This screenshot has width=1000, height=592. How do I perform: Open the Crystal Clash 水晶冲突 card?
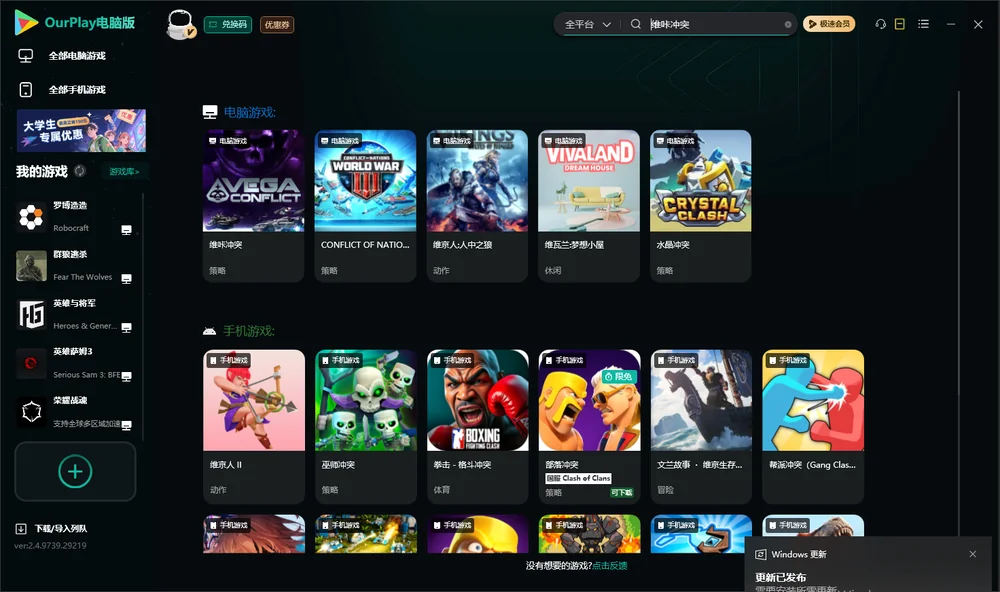[x=701, y=205]
